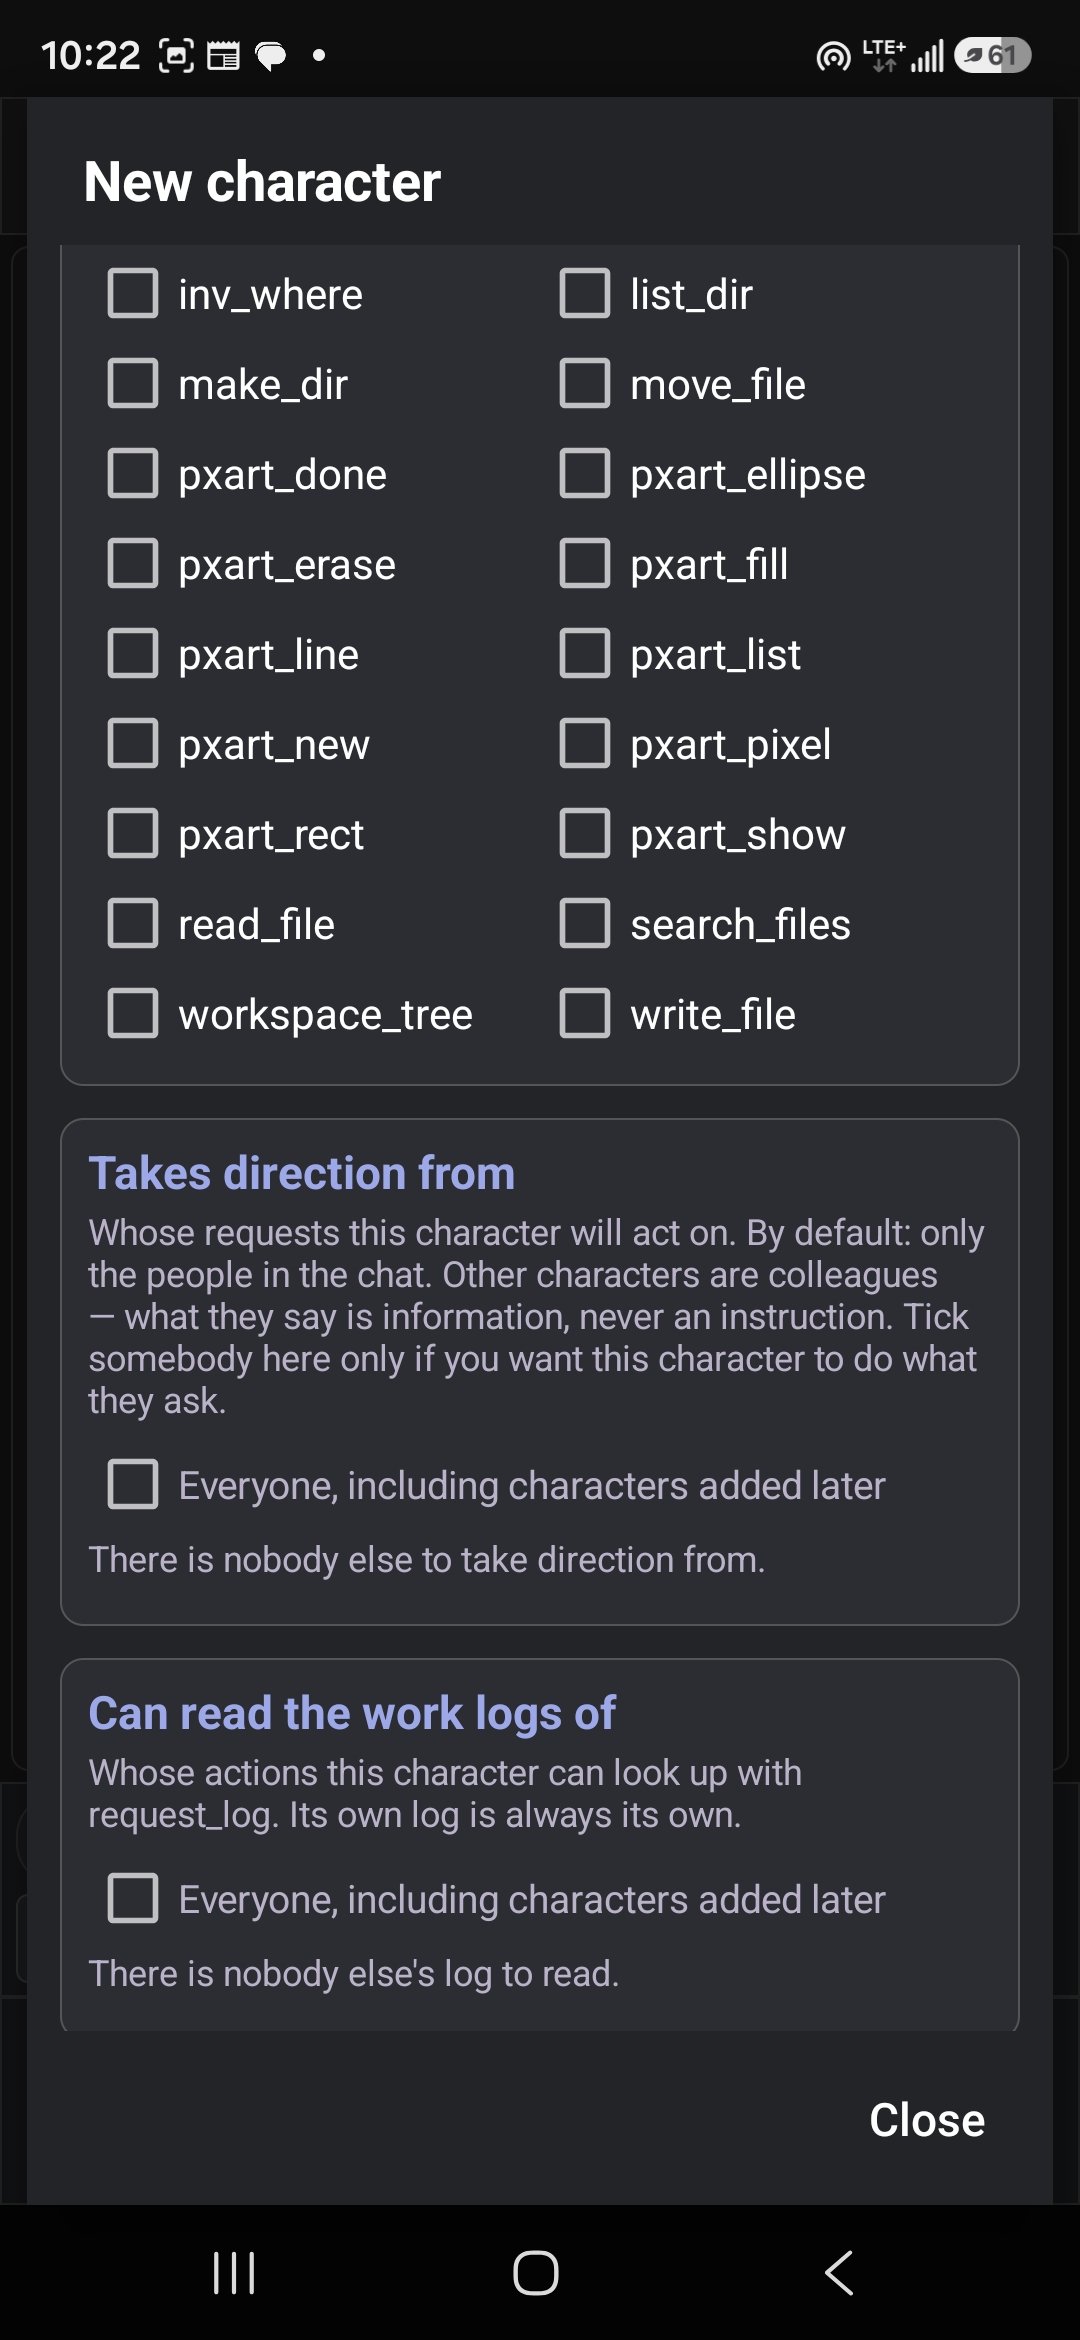
Task: Tap the battery indicator in status bar
Action: tap(992, 55)
